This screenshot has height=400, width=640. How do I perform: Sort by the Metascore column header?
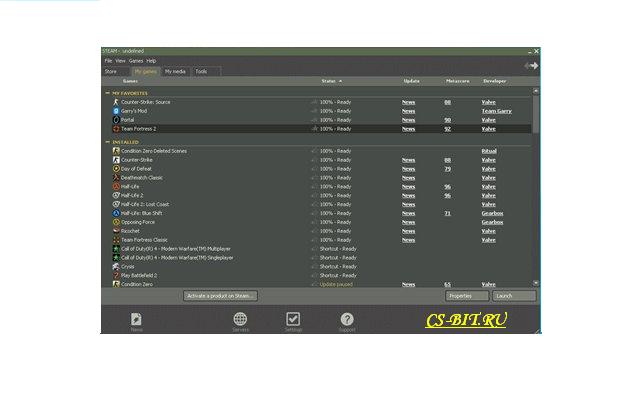click(x=458, y=81)
